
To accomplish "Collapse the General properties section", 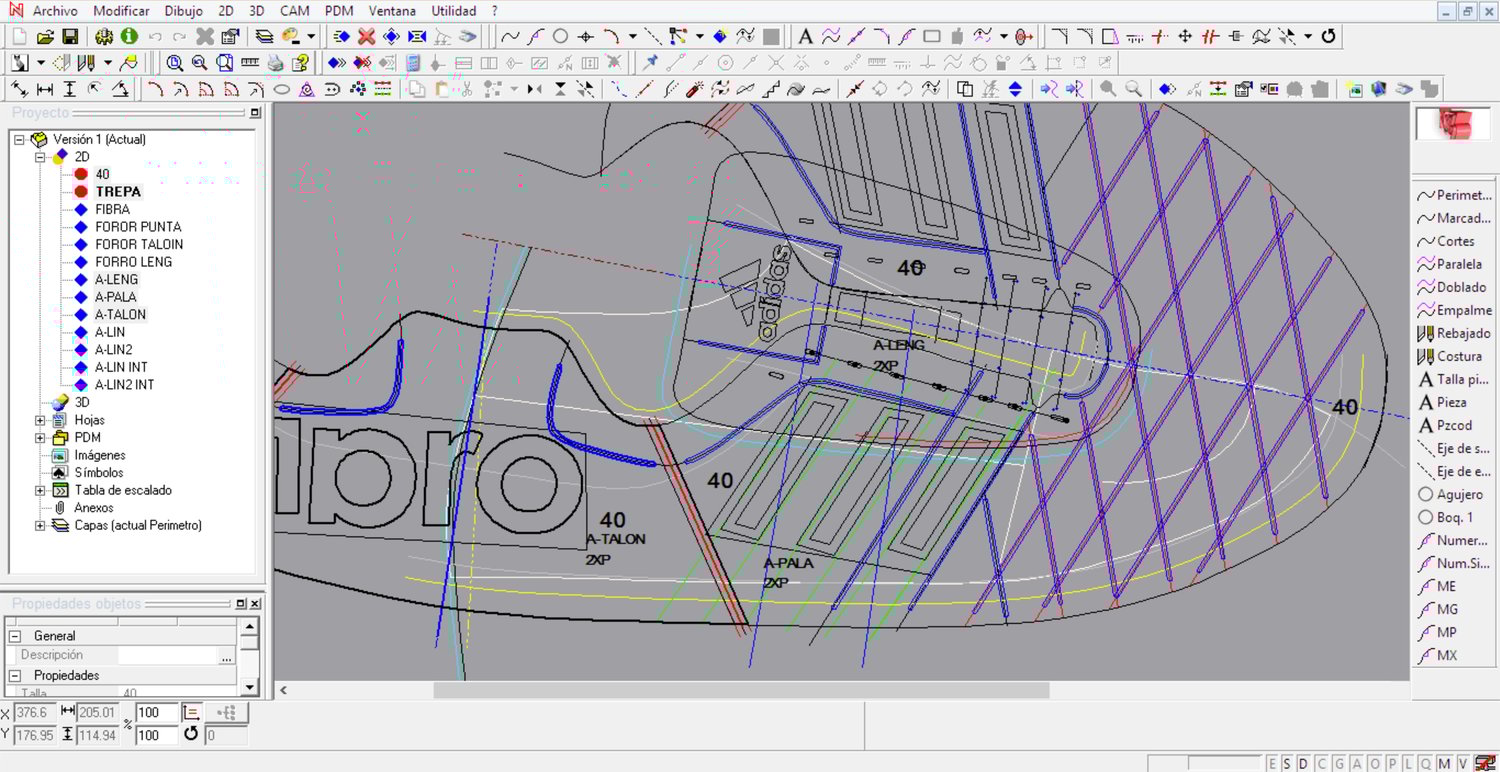I will (x=15, y=636).
